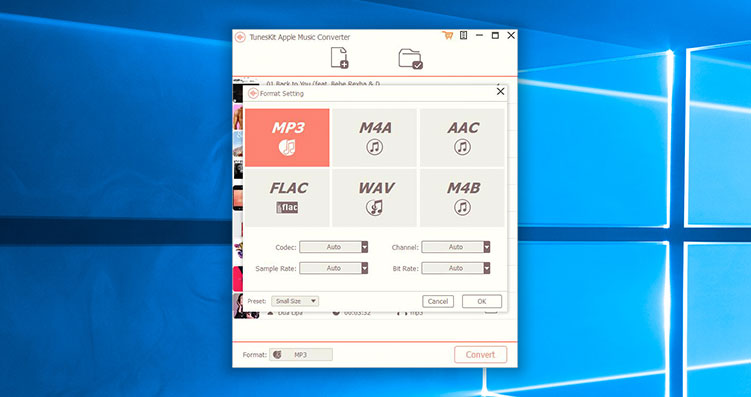Choose the M4A format tile

click(x=375, y=137)
